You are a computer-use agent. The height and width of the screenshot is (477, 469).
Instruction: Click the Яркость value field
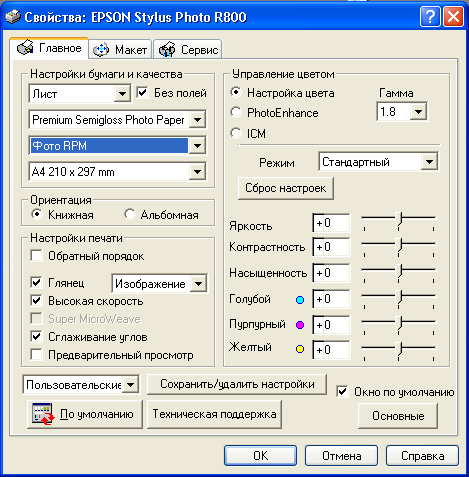coord(331,223)
